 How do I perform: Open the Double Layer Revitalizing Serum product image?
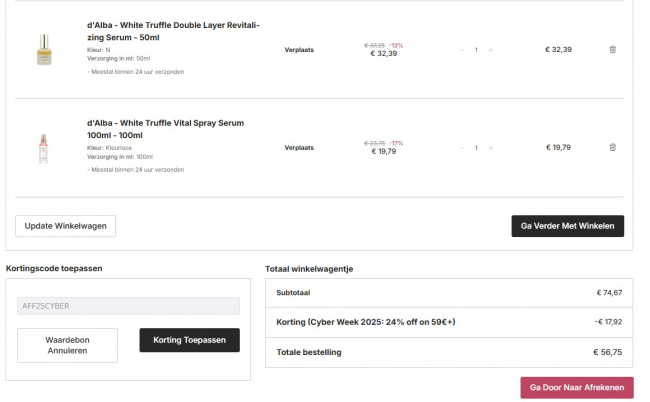[x=42, y=49]
